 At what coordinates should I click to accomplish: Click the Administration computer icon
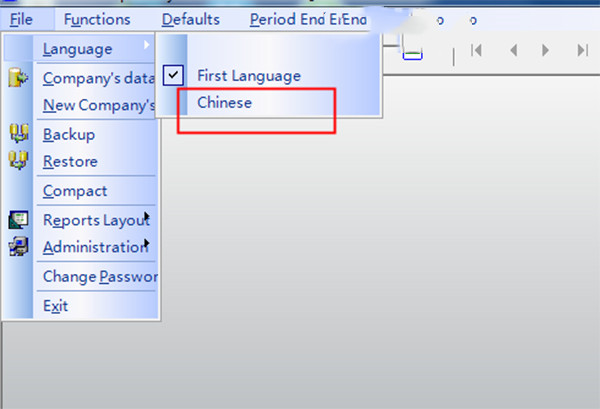[x=18, y=247]
